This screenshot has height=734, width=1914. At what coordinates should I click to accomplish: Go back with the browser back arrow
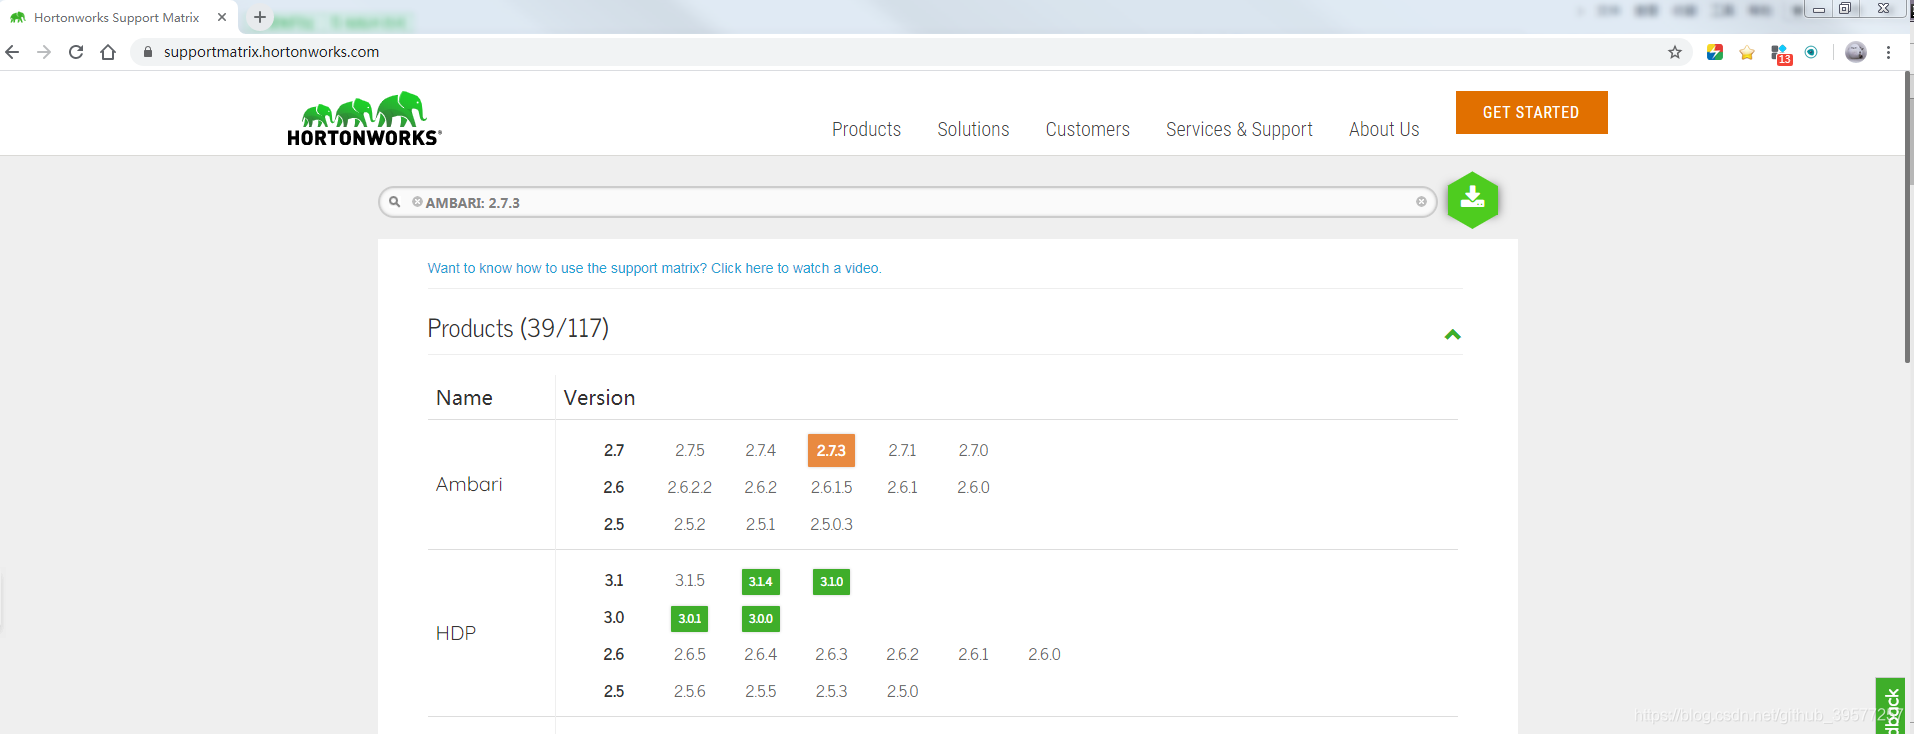click(12, 52)
